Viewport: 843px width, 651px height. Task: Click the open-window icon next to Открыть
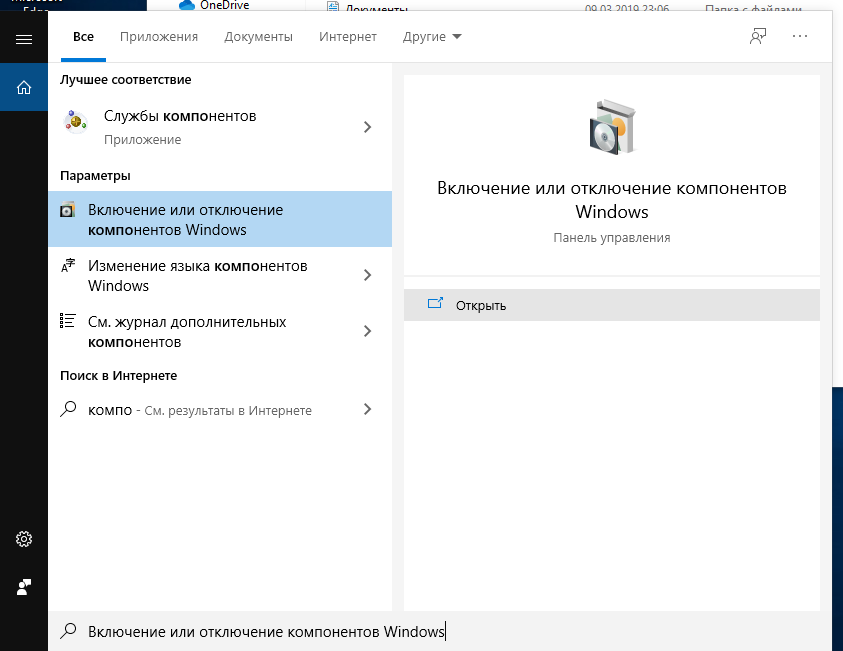(x=435, y=304)
